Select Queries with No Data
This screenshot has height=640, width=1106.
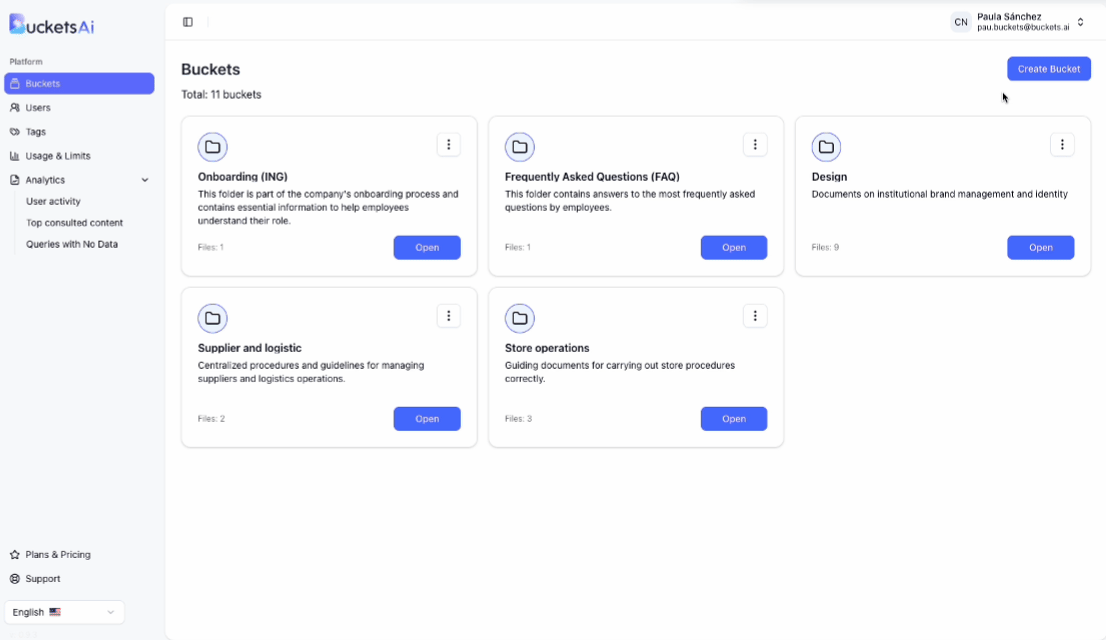pos(72,244)
